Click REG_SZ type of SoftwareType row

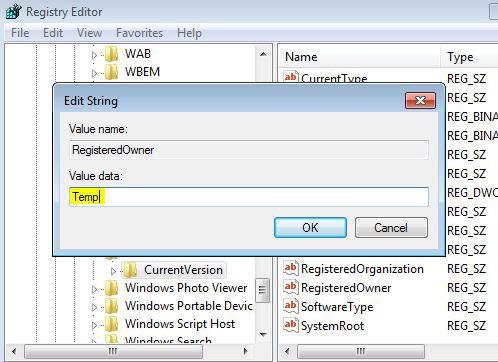tap(466, 307)
